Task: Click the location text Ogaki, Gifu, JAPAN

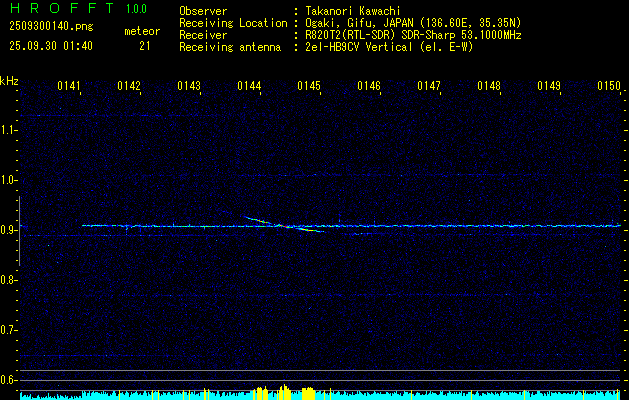Action: click(359, 23)
